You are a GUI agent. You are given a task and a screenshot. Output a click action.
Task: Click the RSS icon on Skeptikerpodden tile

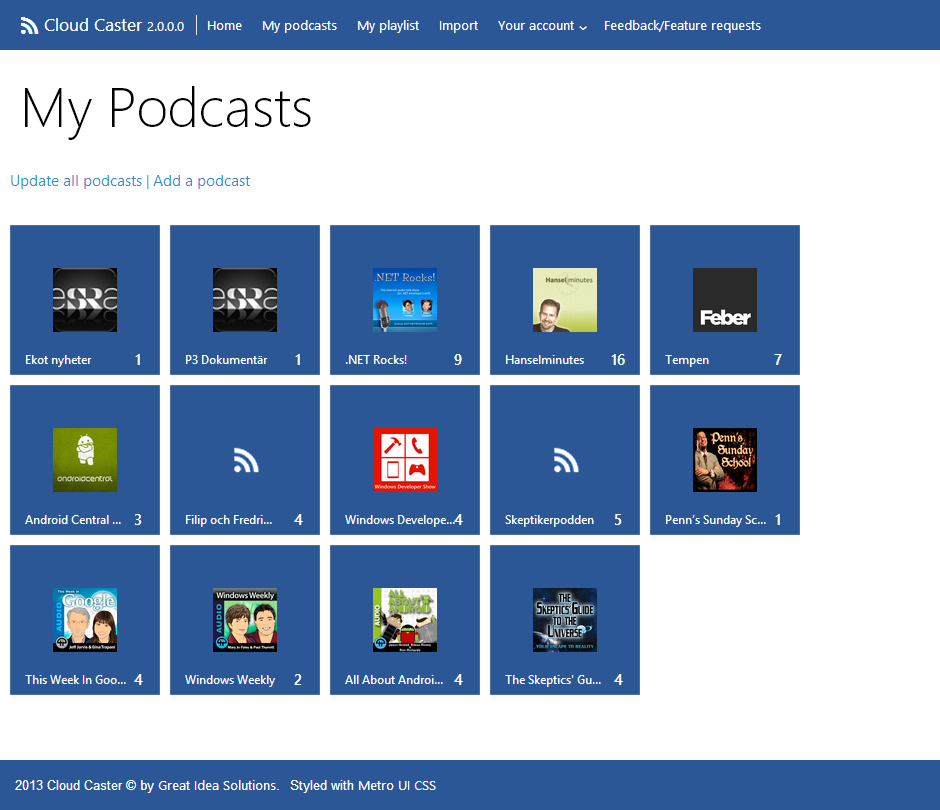click(x=566, y=460)
